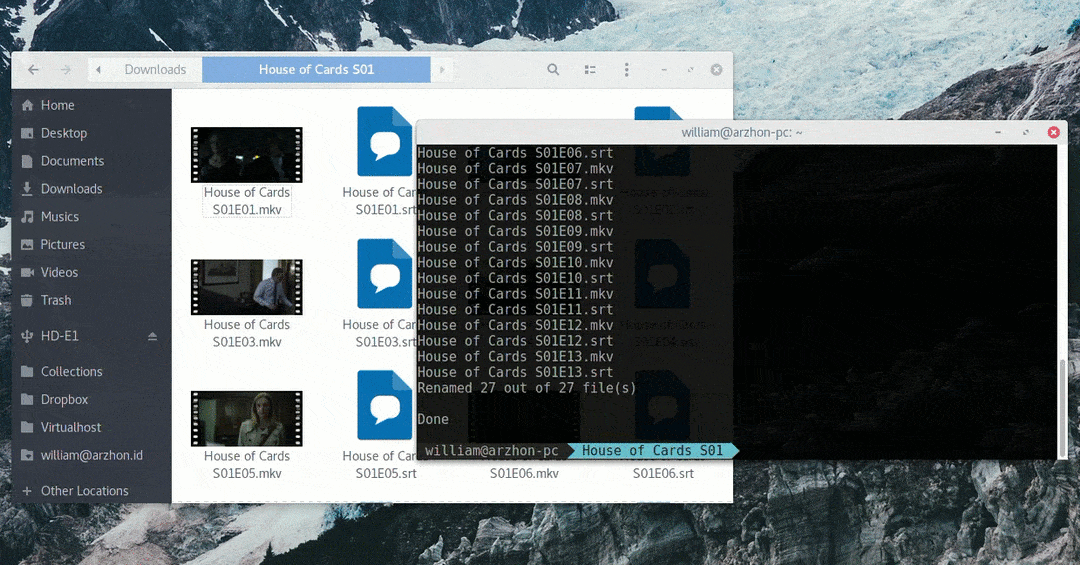Open Other Locations in the sidebar
1080x565 pixels.
click(91, 491)
